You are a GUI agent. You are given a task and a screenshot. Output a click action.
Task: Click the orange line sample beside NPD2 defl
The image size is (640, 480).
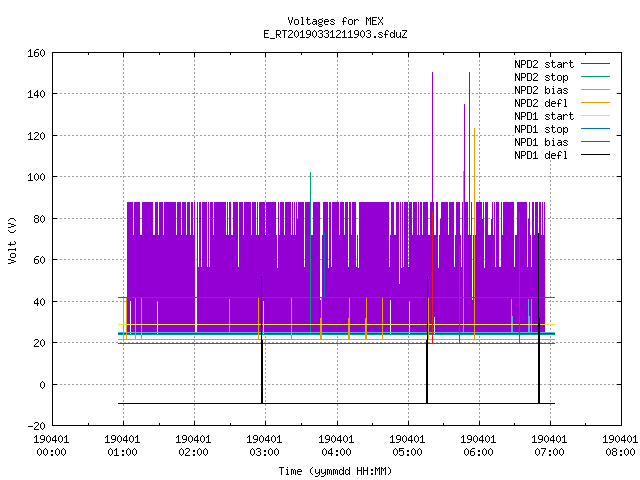(x=595, y=102)
